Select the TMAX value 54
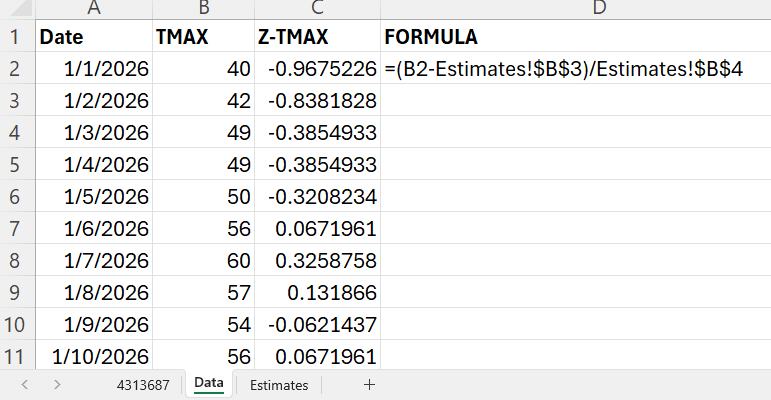This screenshot has width=771, height=400. tap(204, 324)
